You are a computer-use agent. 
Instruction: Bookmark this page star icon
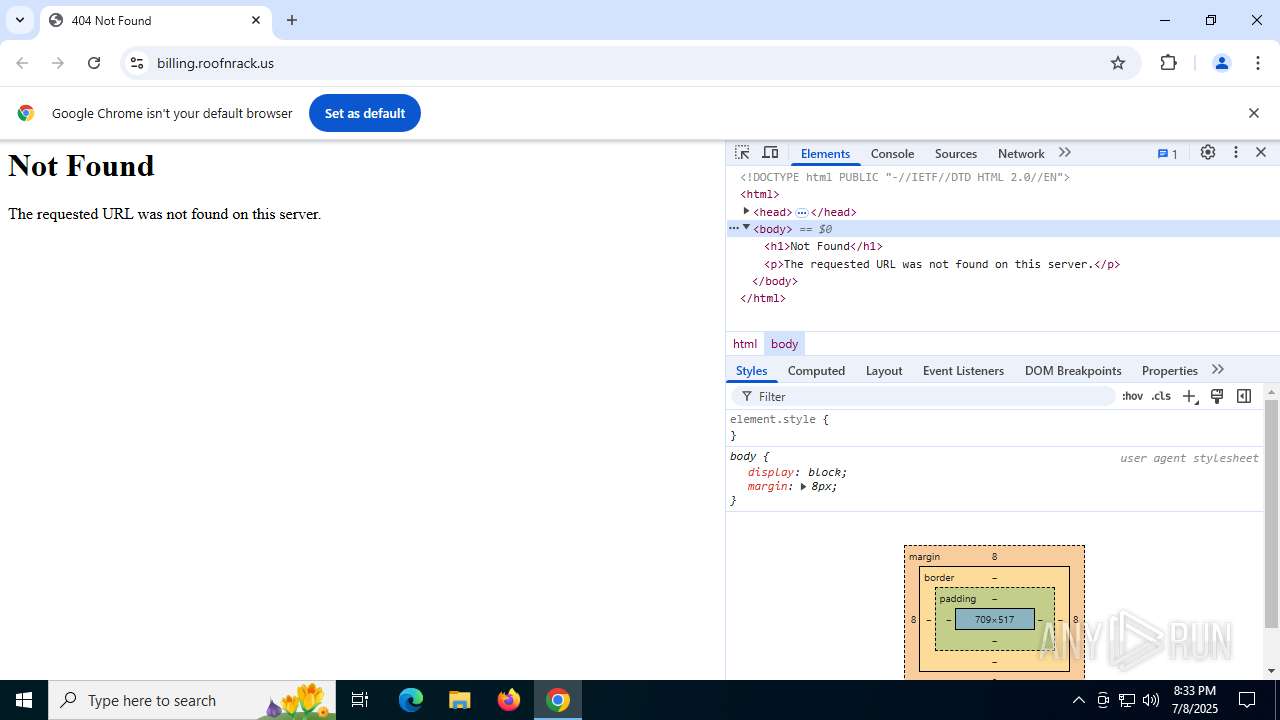(1118, 63)
